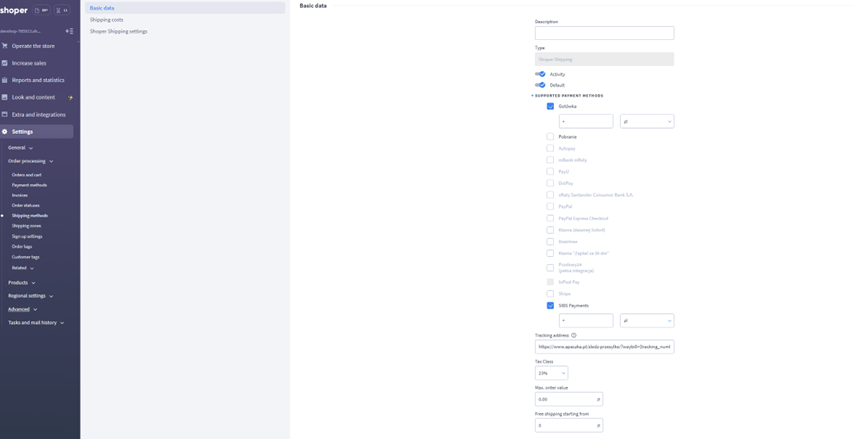Enable the Pobranie payment method checkbox

pos(550,137)
